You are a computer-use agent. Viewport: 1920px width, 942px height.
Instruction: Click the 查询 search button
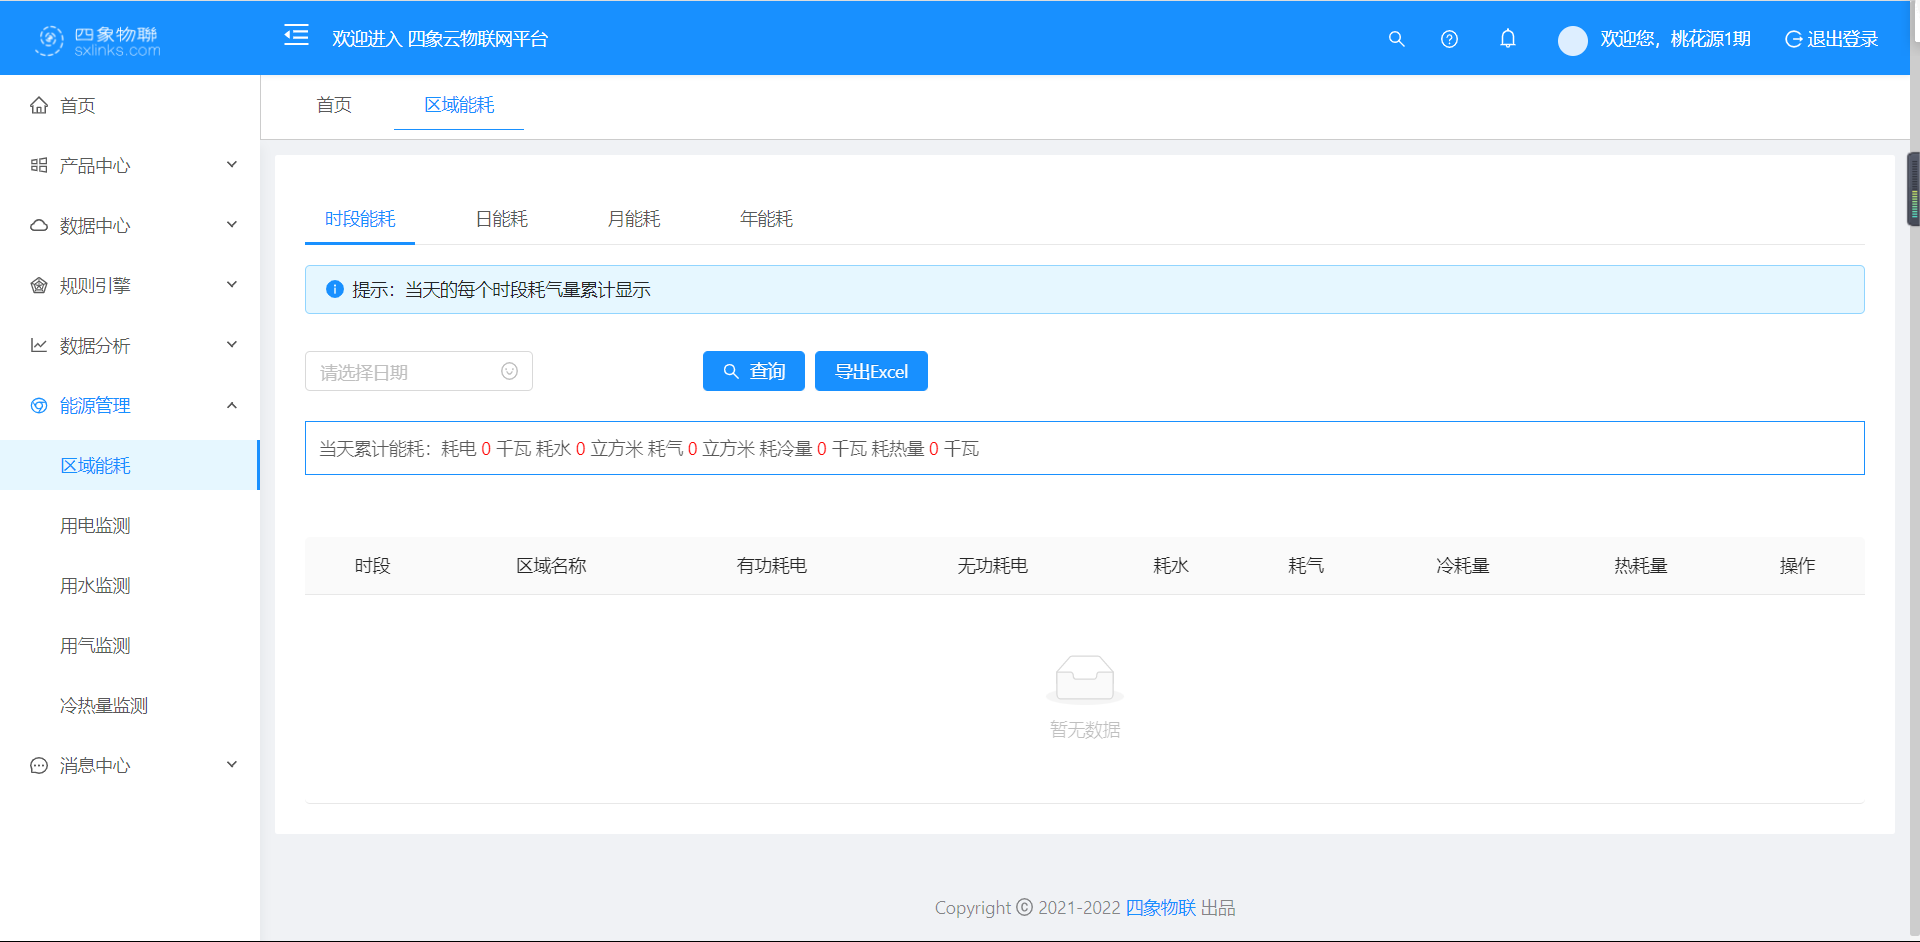753,371
